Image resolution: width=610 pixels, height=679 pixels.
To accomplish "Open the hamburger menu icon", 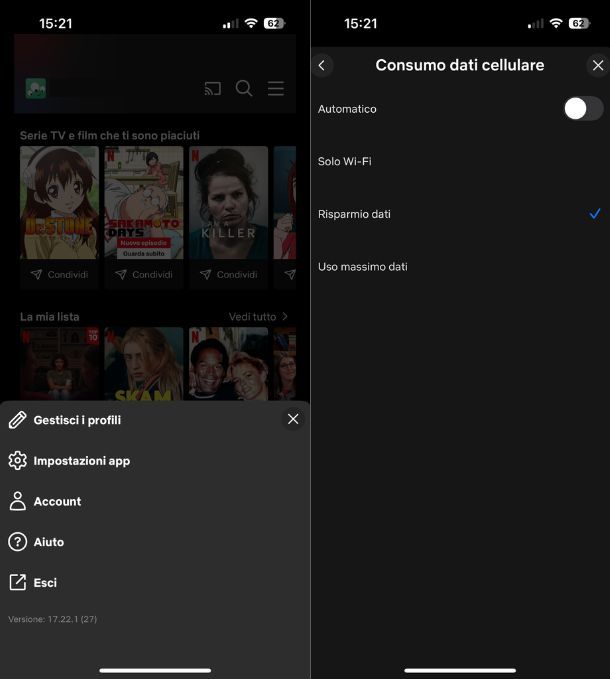I will click(276, 88).
